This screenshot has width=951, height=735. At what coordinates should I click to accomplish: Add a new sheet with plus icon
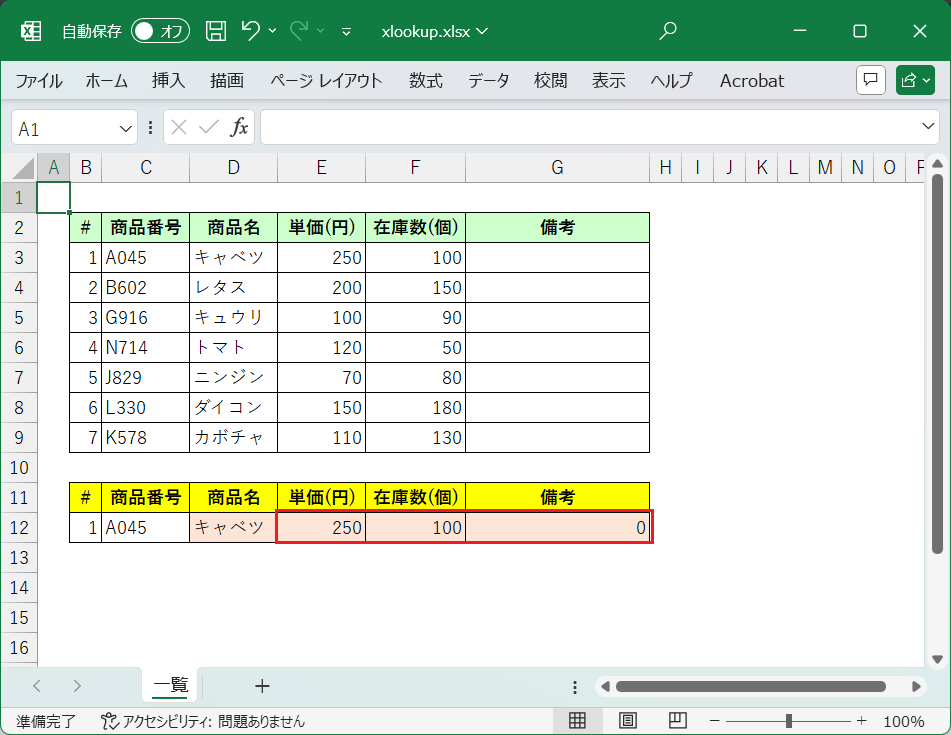tap(262, 686)
